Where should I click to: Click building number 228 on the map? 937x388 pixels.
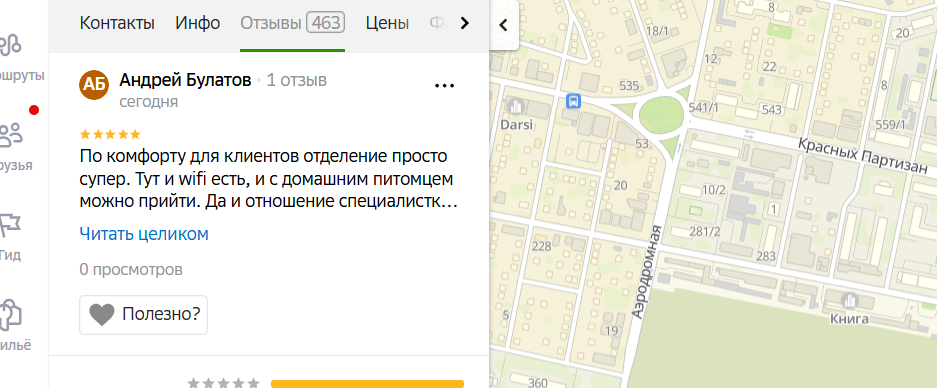(x=541, y=247)
